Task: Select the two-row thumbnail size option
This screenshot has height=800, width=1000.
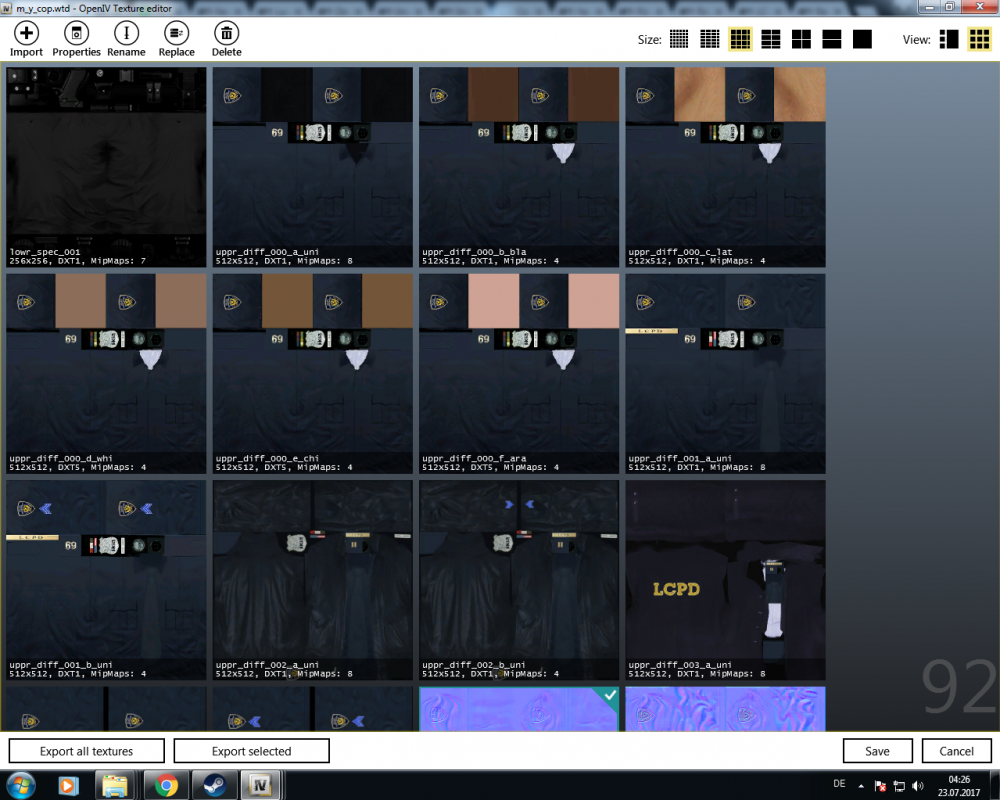Action: 832,39
